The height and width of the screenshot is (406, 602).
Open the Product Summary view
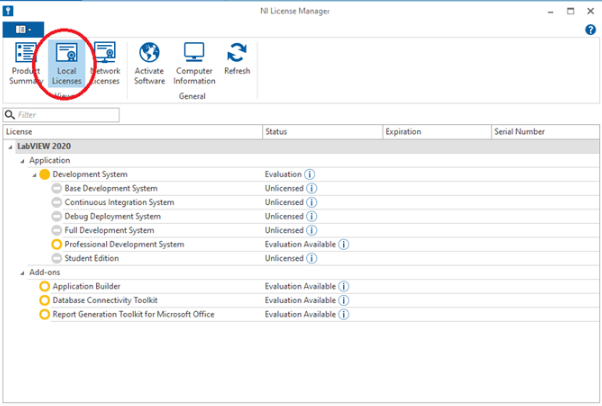click(26, 63)
